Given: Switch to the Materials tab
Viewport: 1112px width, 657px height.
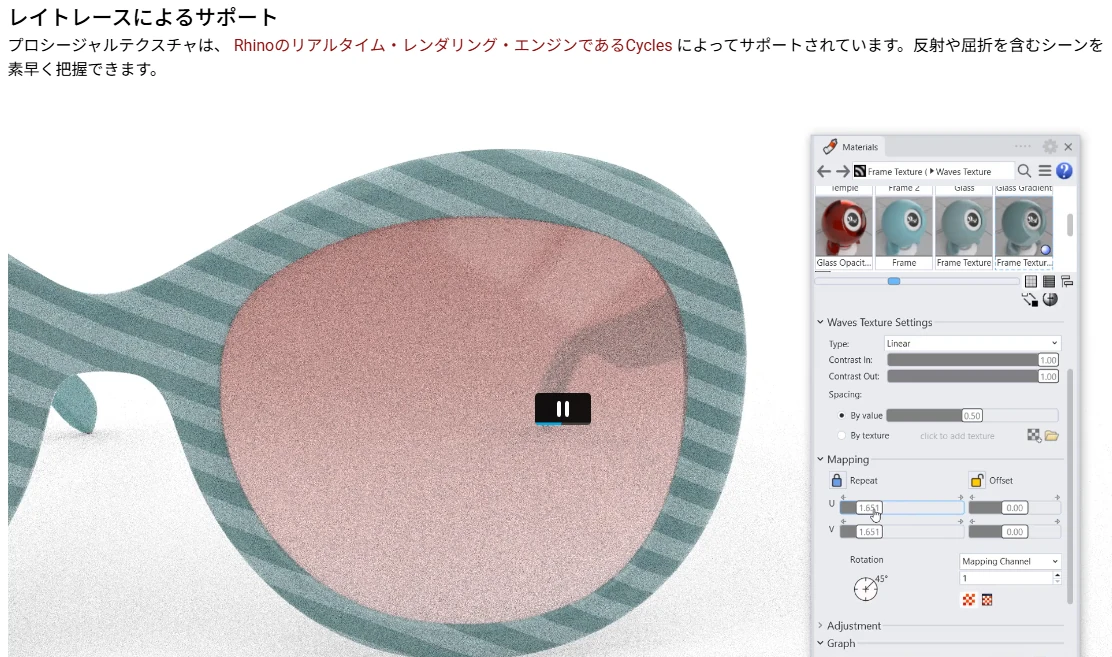Looking at the screenshot, I should coord(850,147).
